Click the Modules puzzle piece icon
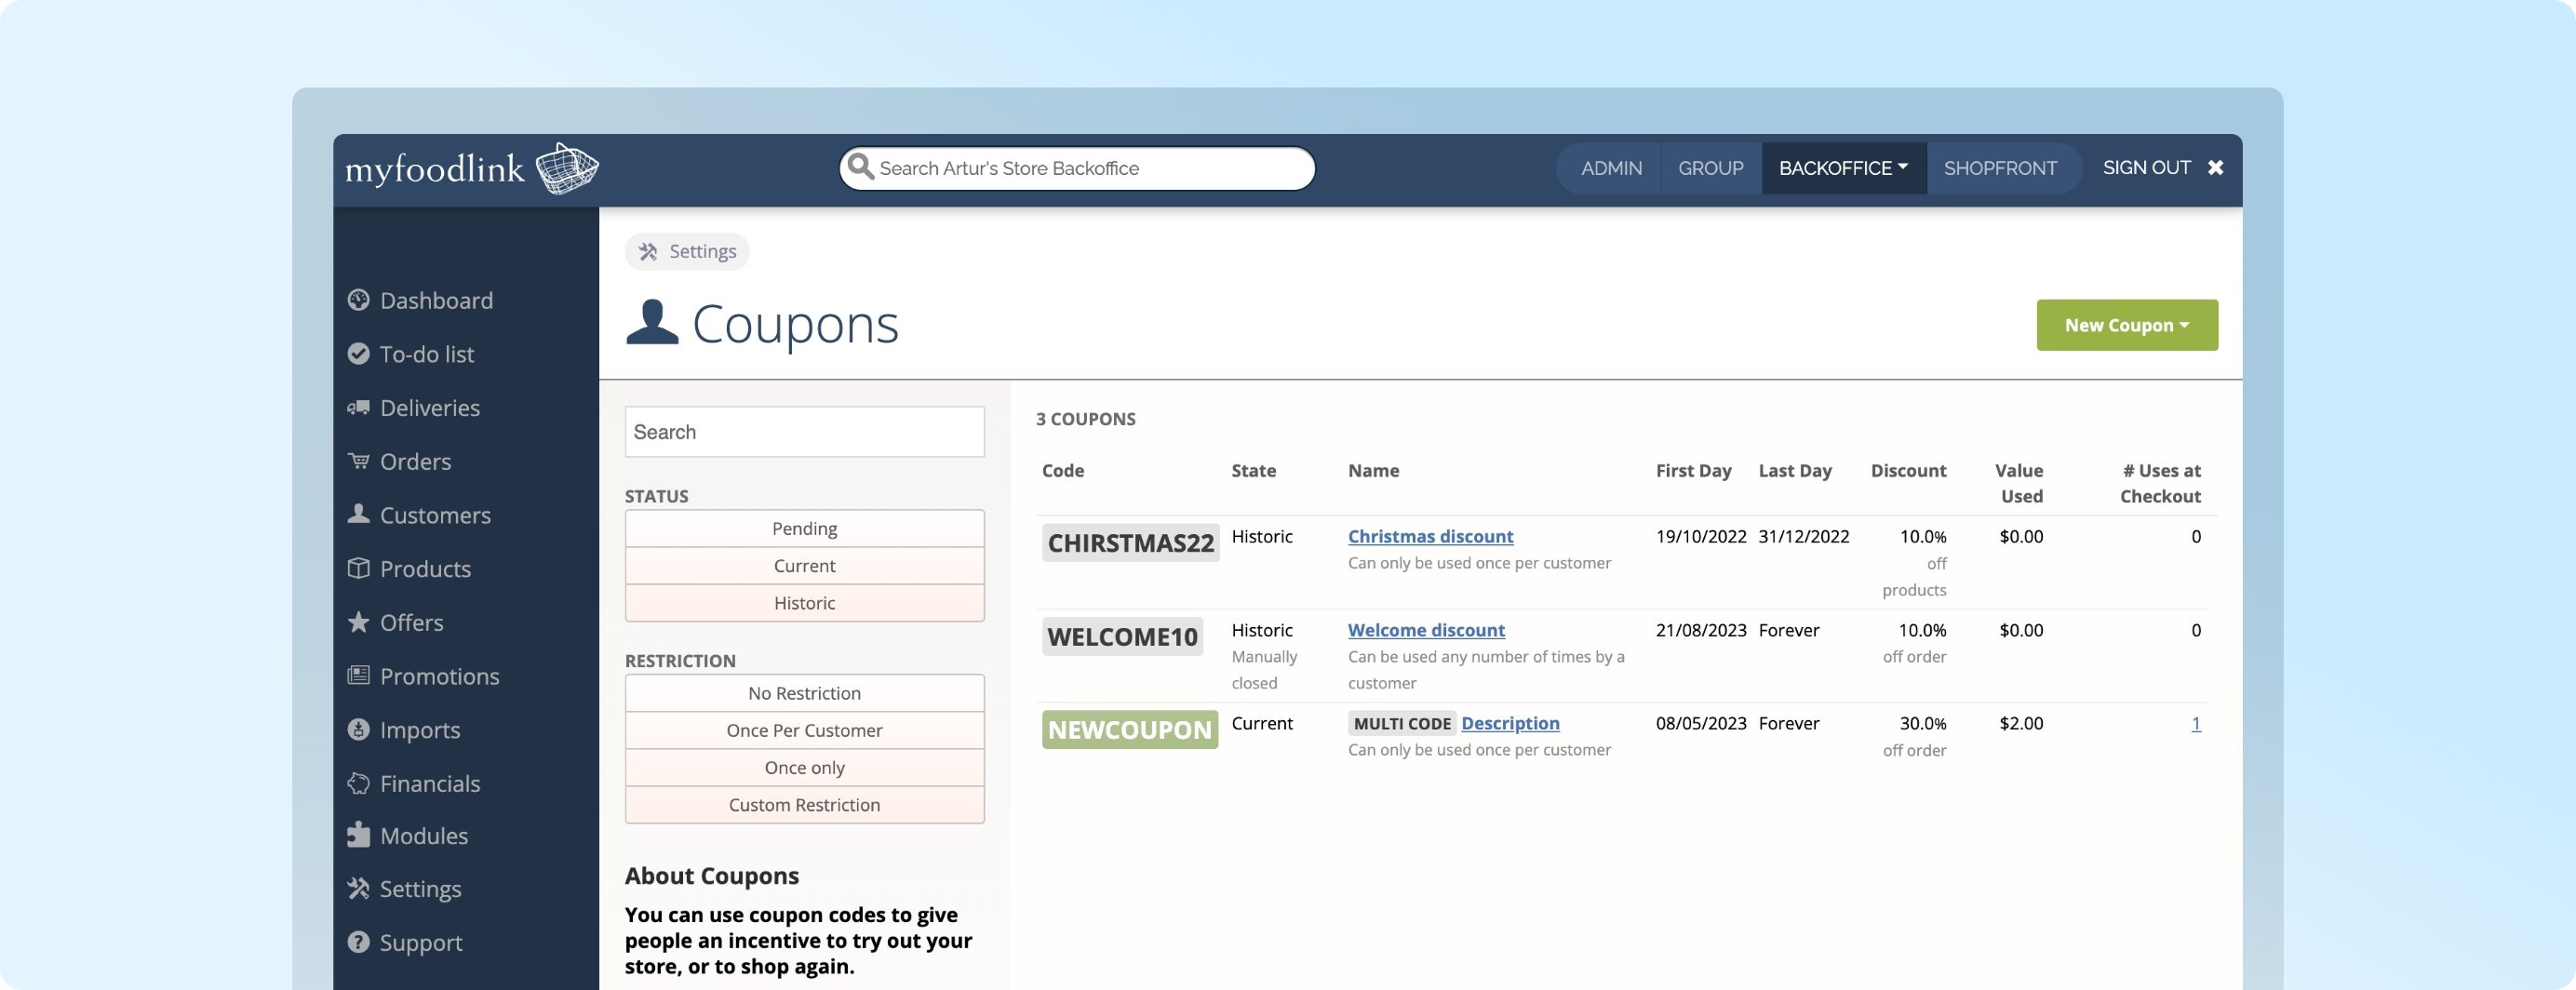The image size is (2576, 990). (358, 835)
